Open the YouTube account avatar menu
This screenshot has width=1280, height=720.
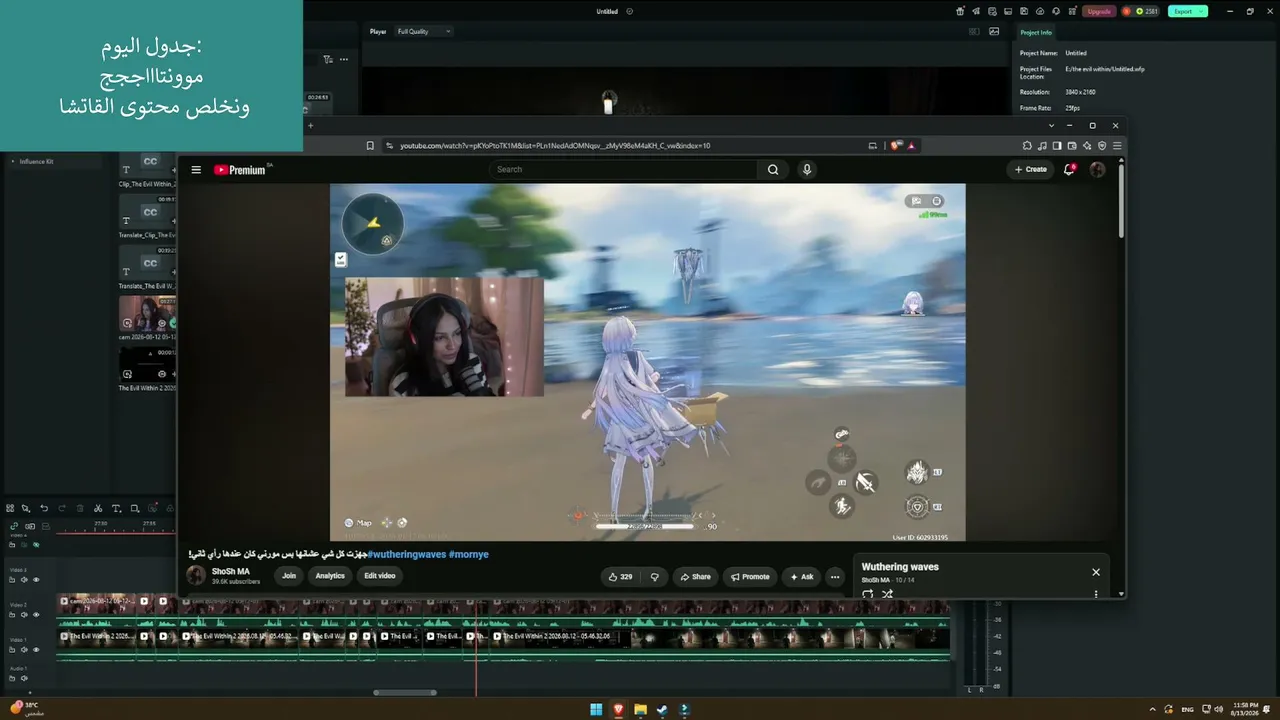click(1097, 170)
